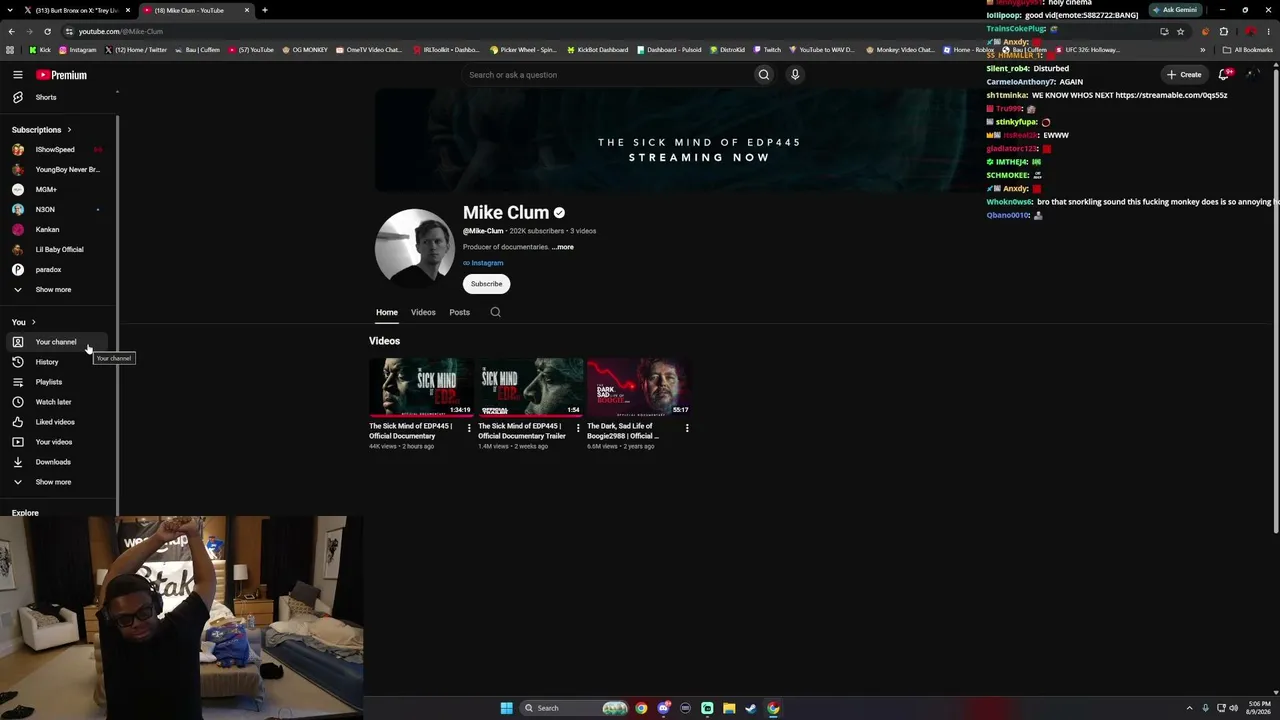1280x720 pixels.
Task: Go to YouTube Premium home logo
Action: point(62,75)
